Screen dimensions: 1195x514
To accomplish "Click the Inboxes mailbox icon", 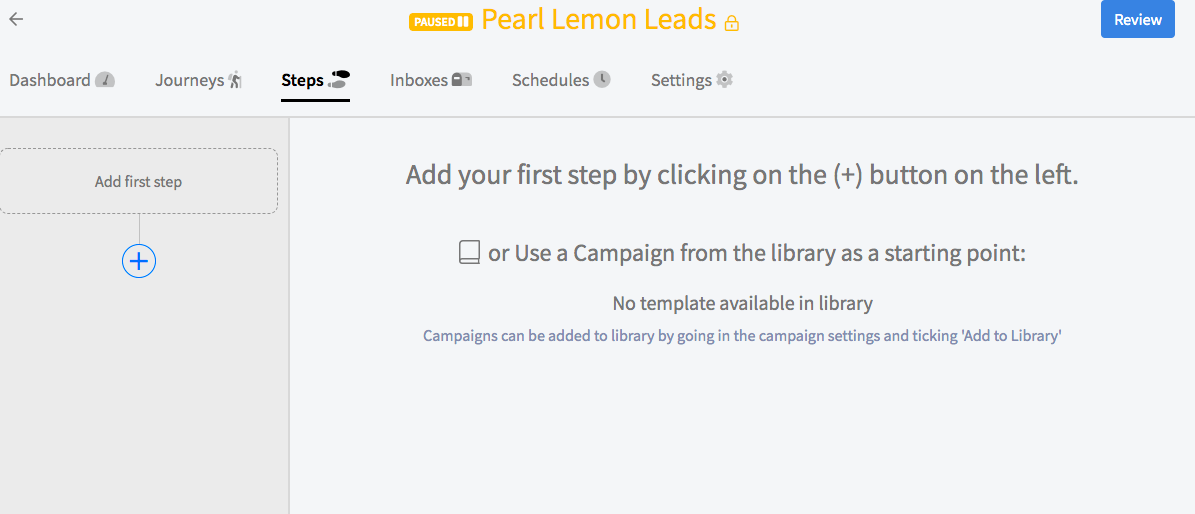I will click(x=462, y=79).
